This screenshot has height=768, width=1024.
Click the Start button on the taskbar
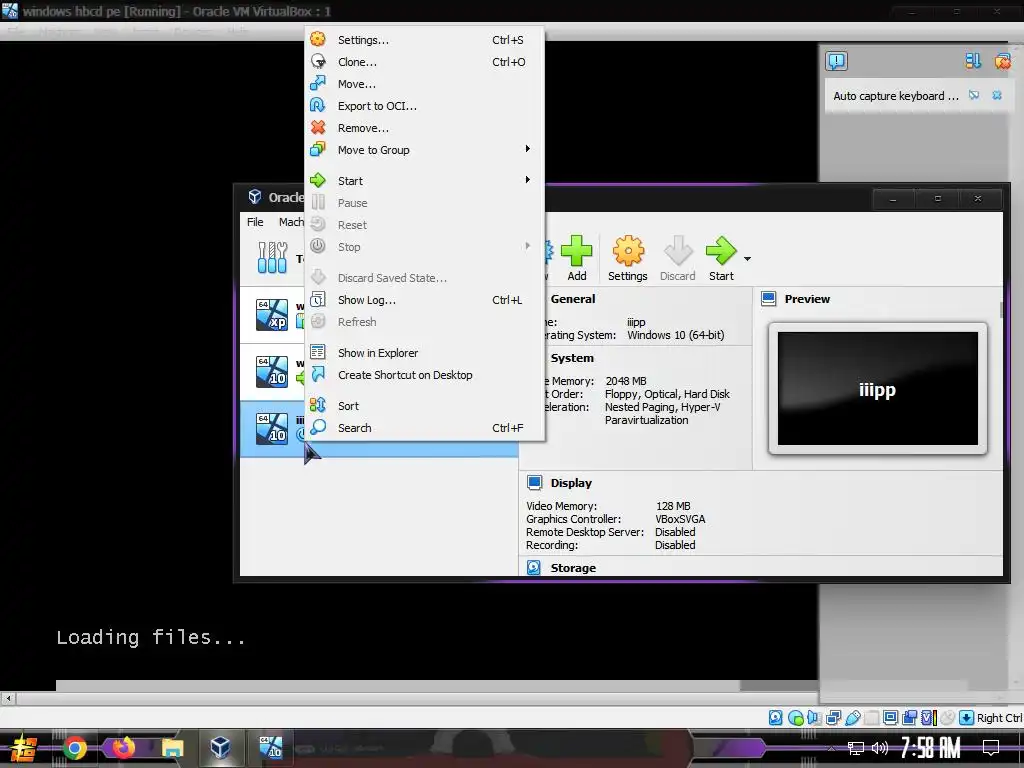[x=25, y=748]
